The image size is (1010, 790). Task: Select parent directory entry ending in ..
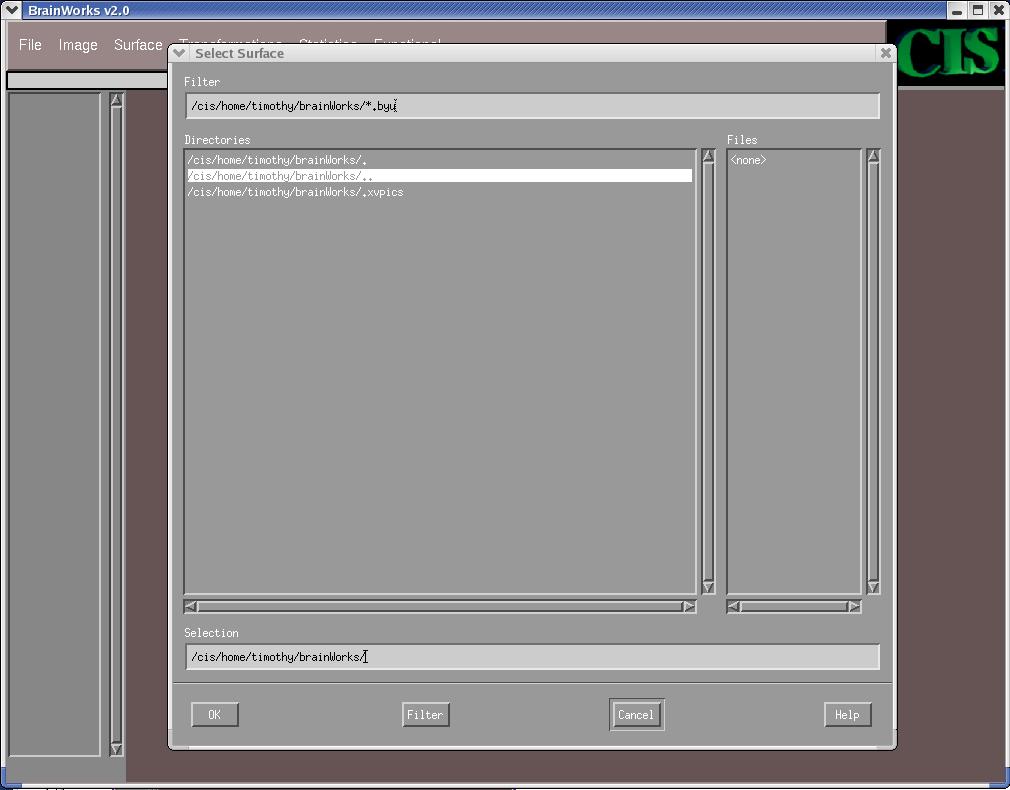tap(439, 175)
